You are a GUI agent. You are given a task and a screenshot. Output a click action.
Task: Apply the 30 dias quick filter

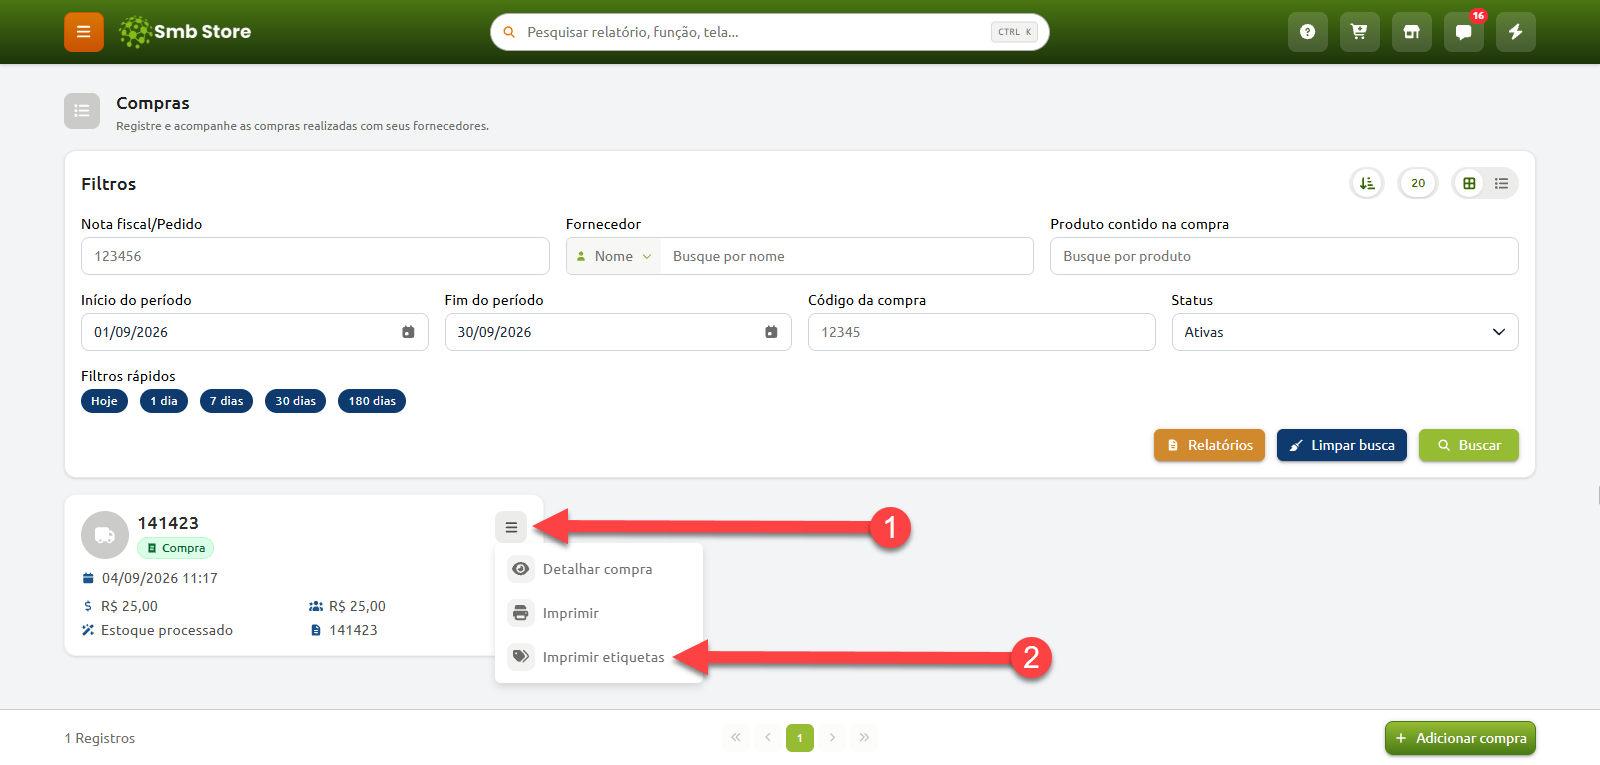pos(295,401)
